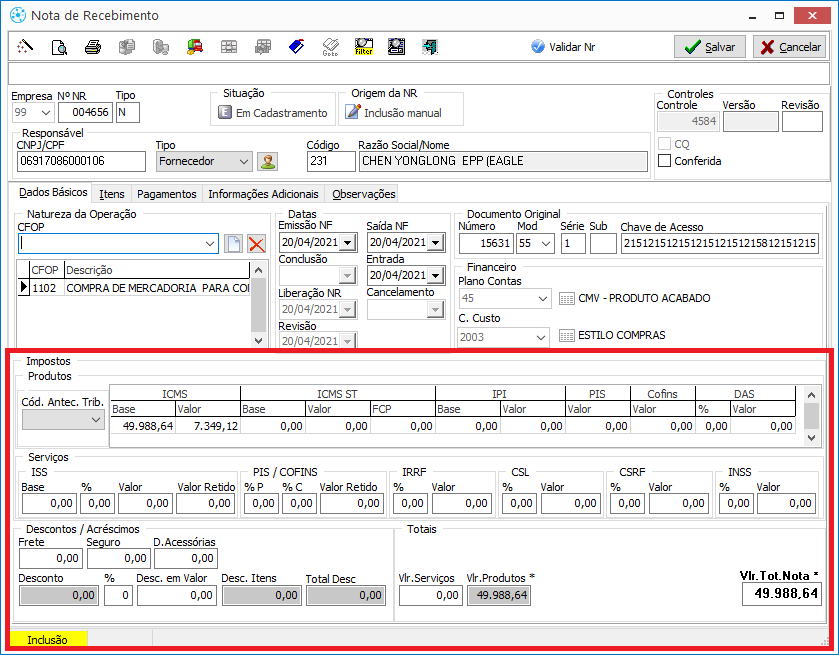Screen dimensions: 839x655
Task: Click the greyed grid table toolbar icon
Action: (x=228, y=47)
